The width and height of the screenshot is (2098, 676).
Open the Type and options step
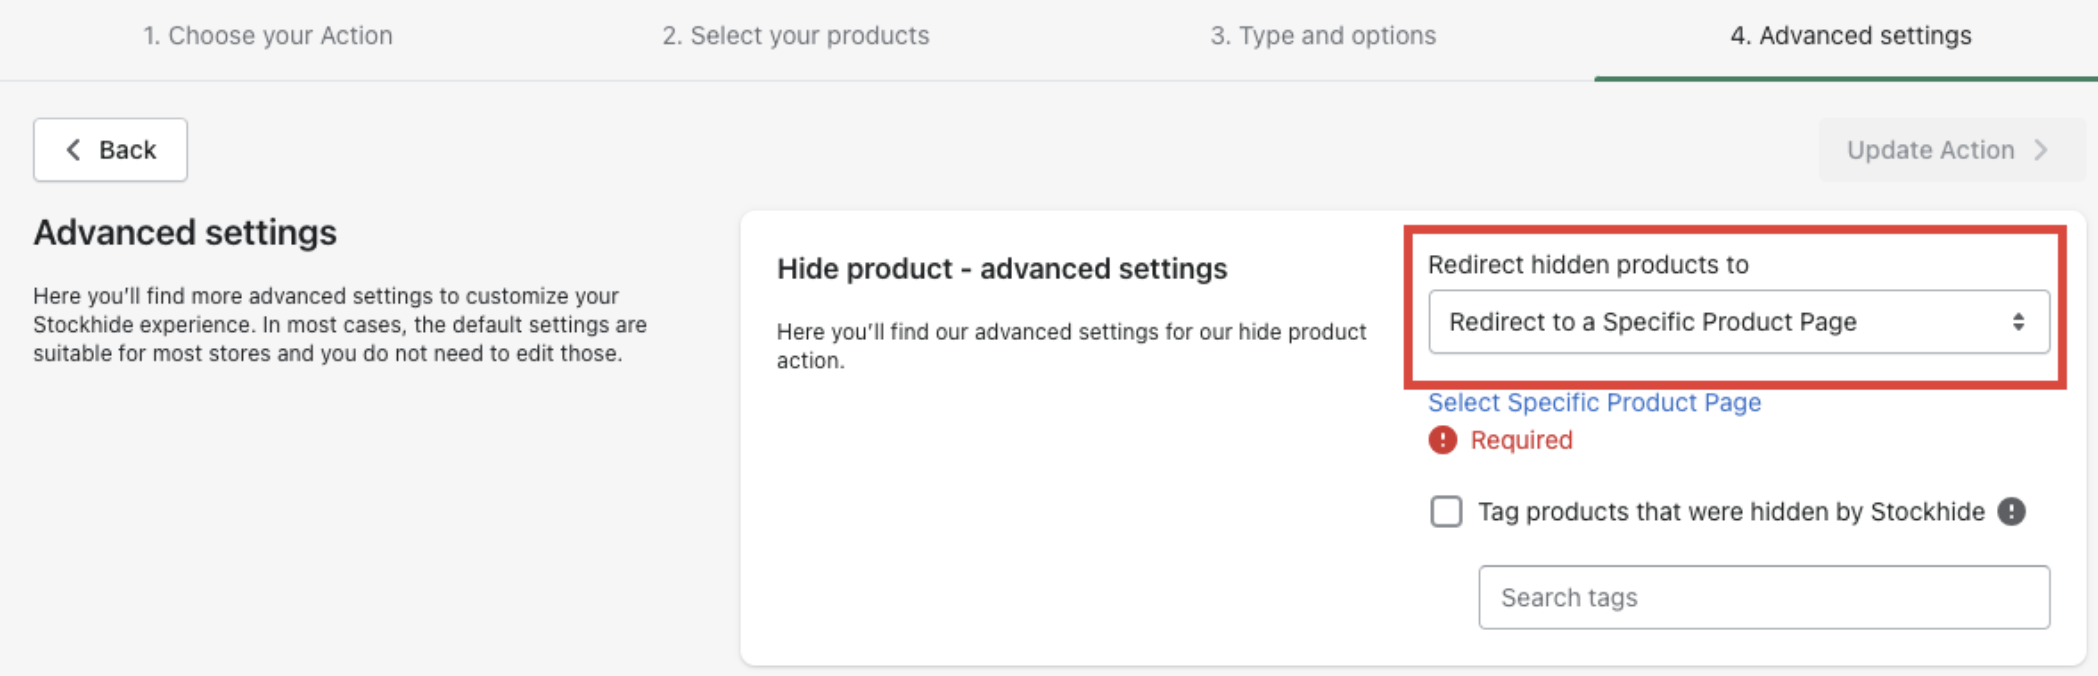pos(1323,36)
